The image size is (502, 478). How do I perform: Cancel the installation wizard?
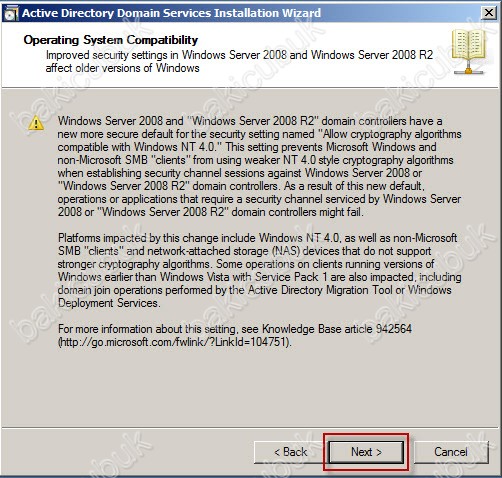click(x=451, y=452)
